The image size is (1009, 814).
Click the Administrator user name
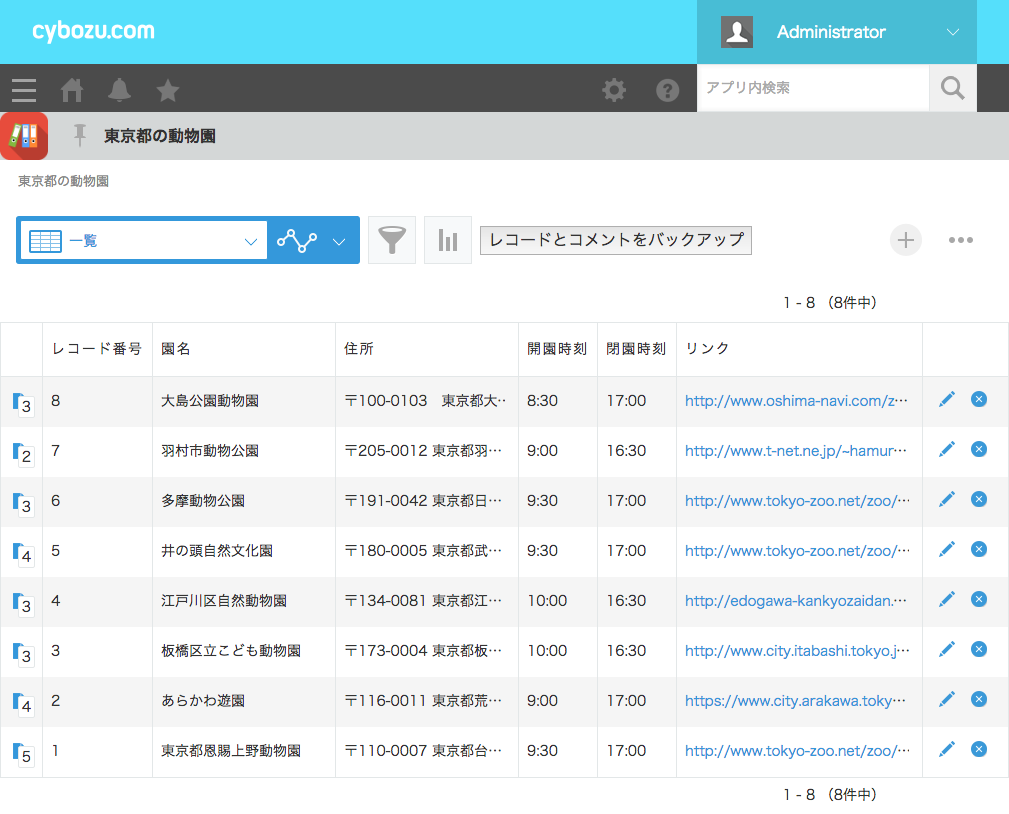pyautogui.click(x=831, y=32)
